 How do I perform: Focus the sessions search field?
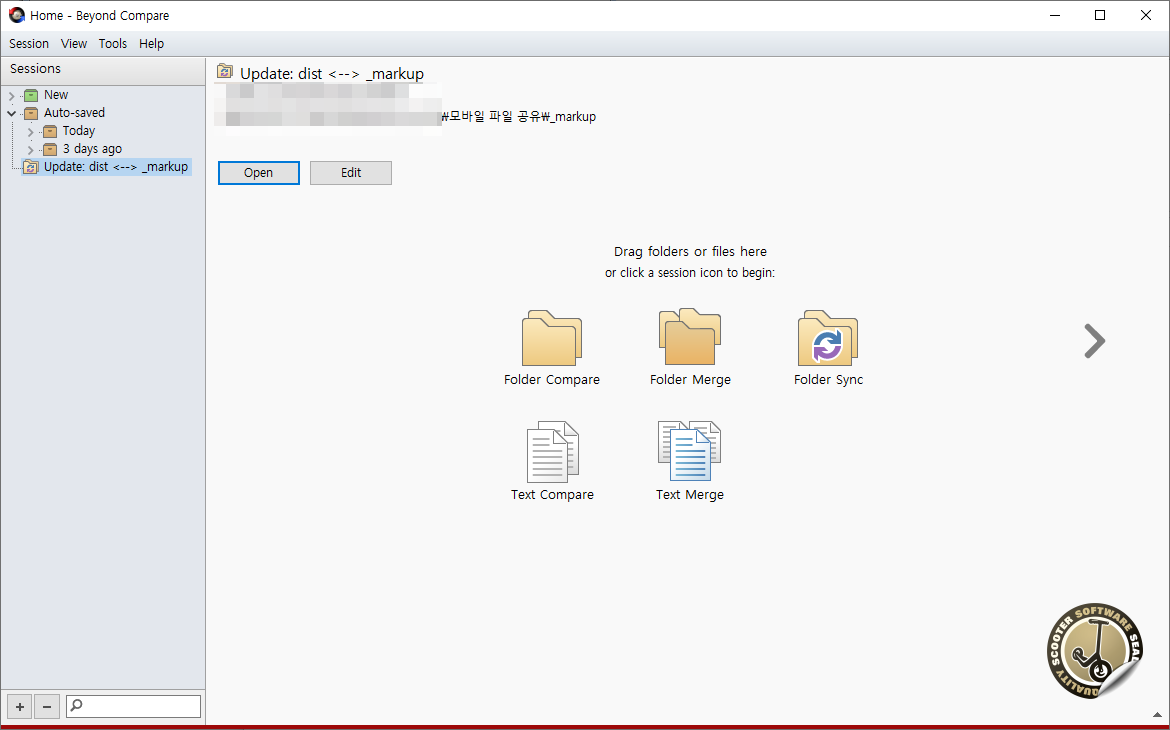[x=134, y=706]
